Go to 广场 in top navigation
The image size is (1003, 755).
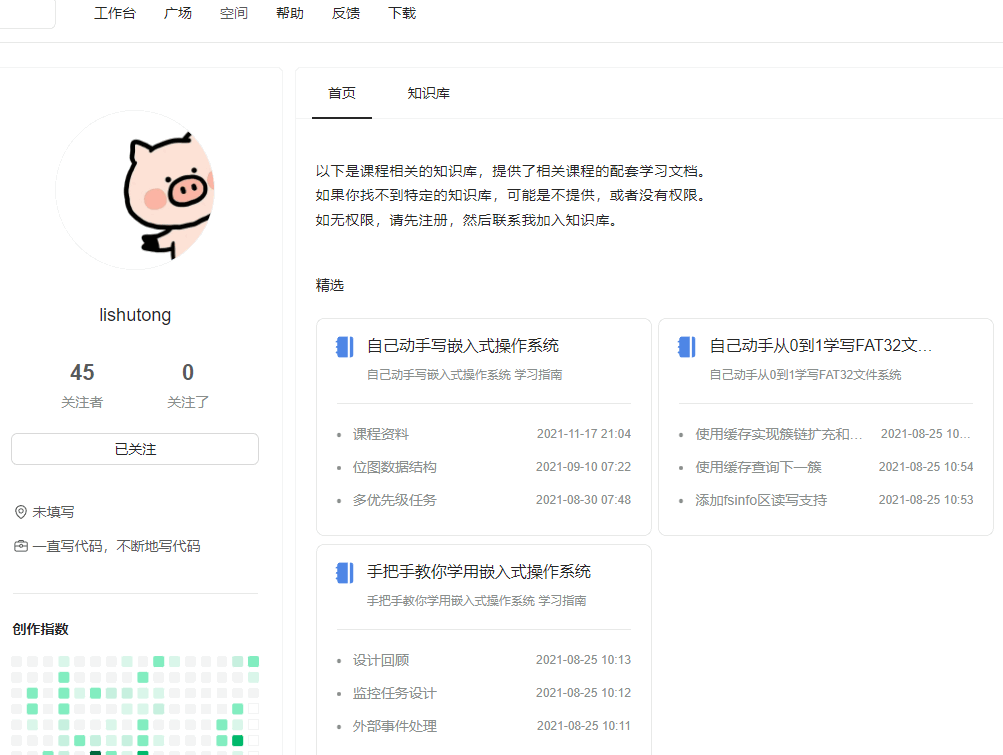click(x=178, y=13)
